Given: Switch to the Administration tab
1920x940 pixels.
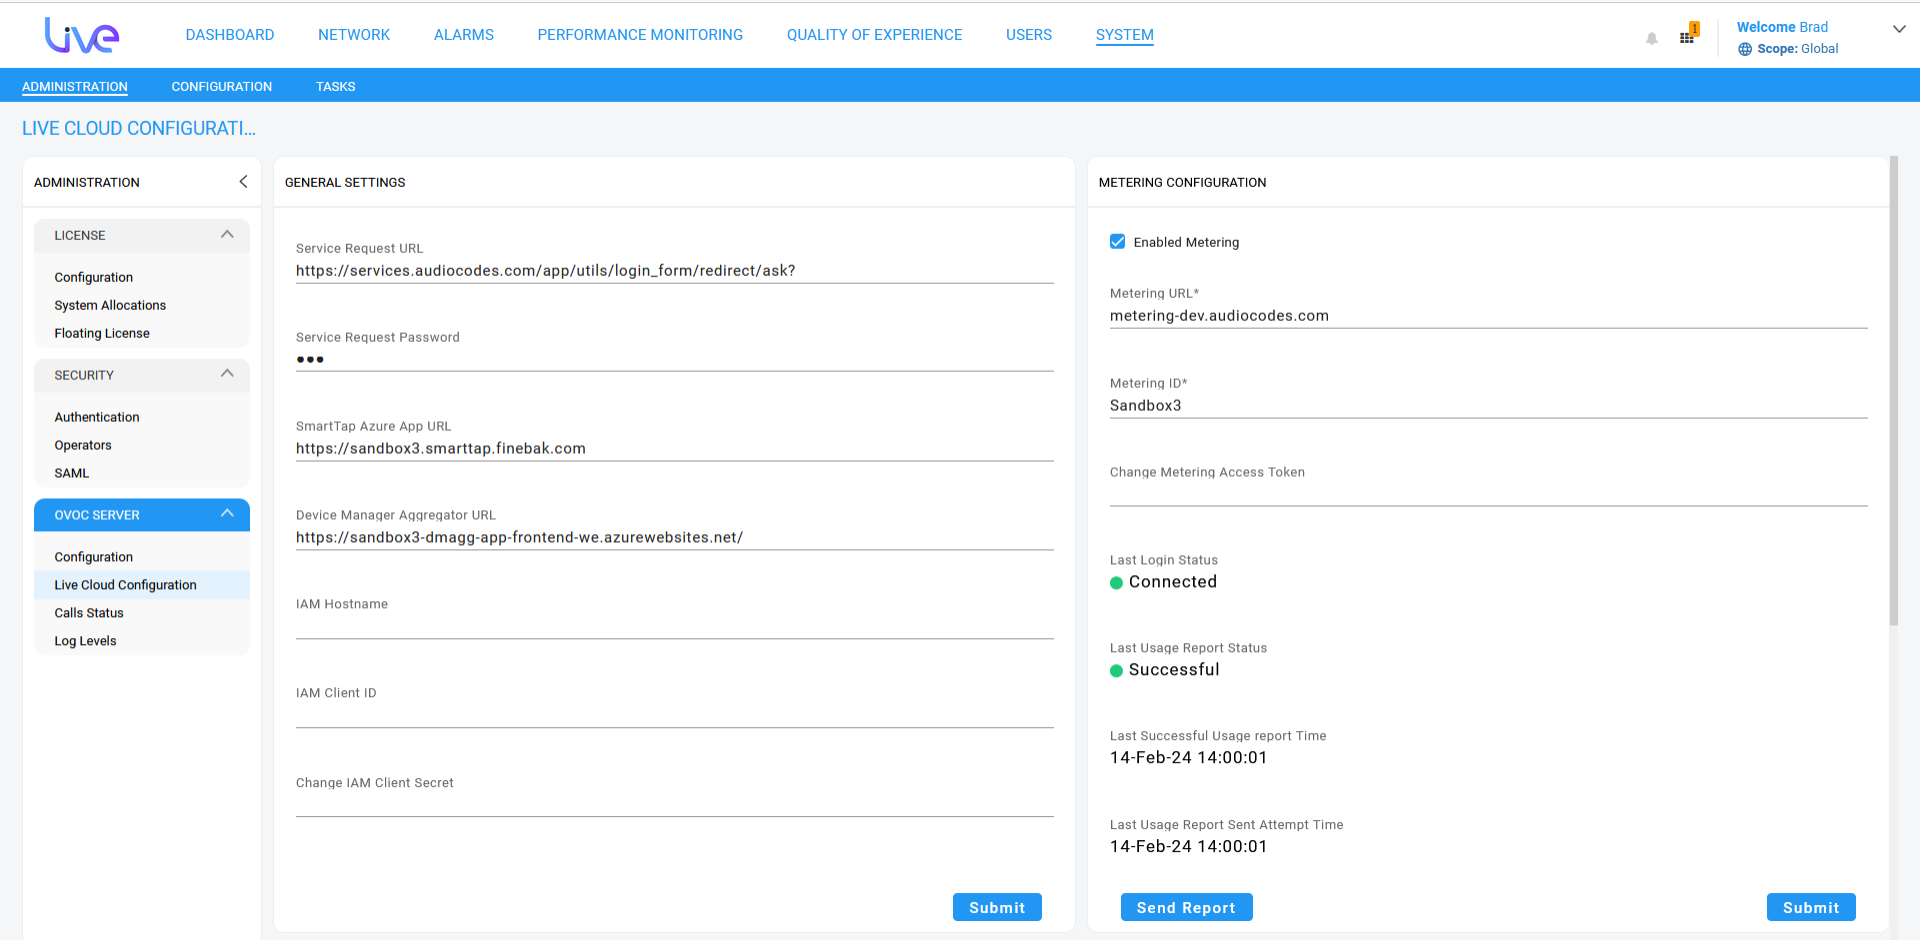Looking at the screenshot, I should point(75,87).
